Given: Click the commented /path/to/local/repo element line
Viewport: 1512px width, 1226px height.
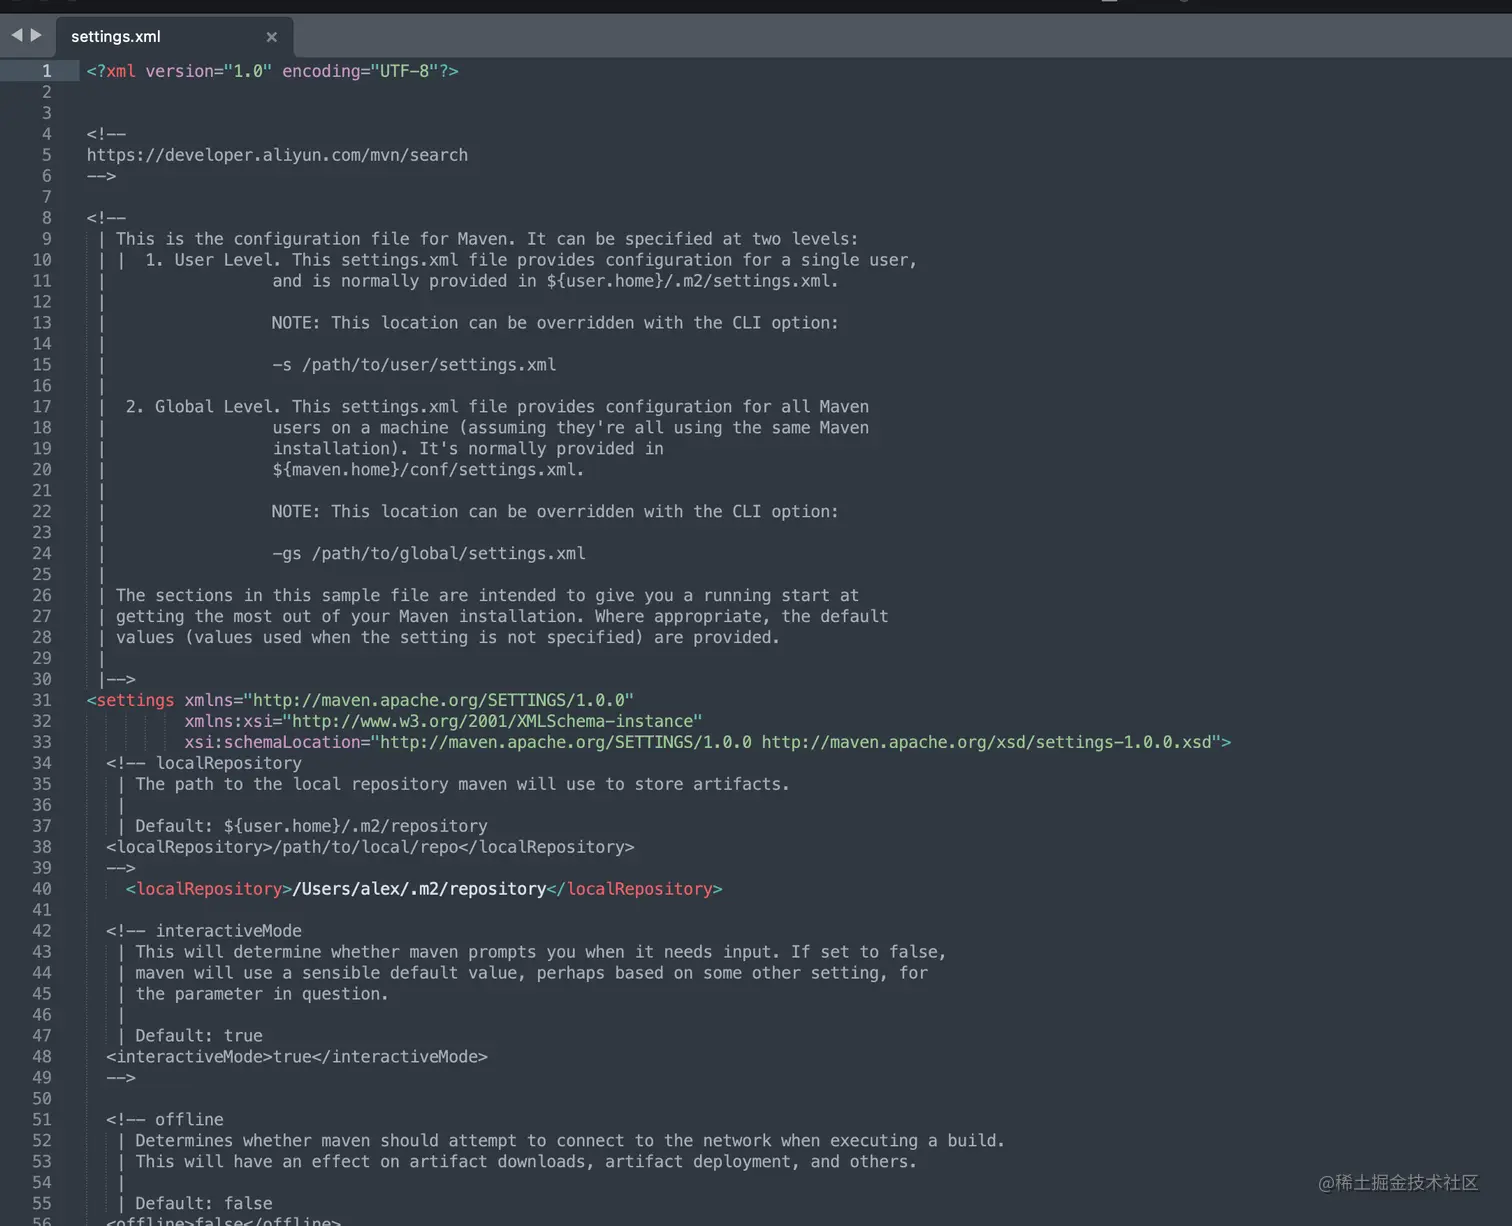Looking at the screenshot, I should [370, 847].
